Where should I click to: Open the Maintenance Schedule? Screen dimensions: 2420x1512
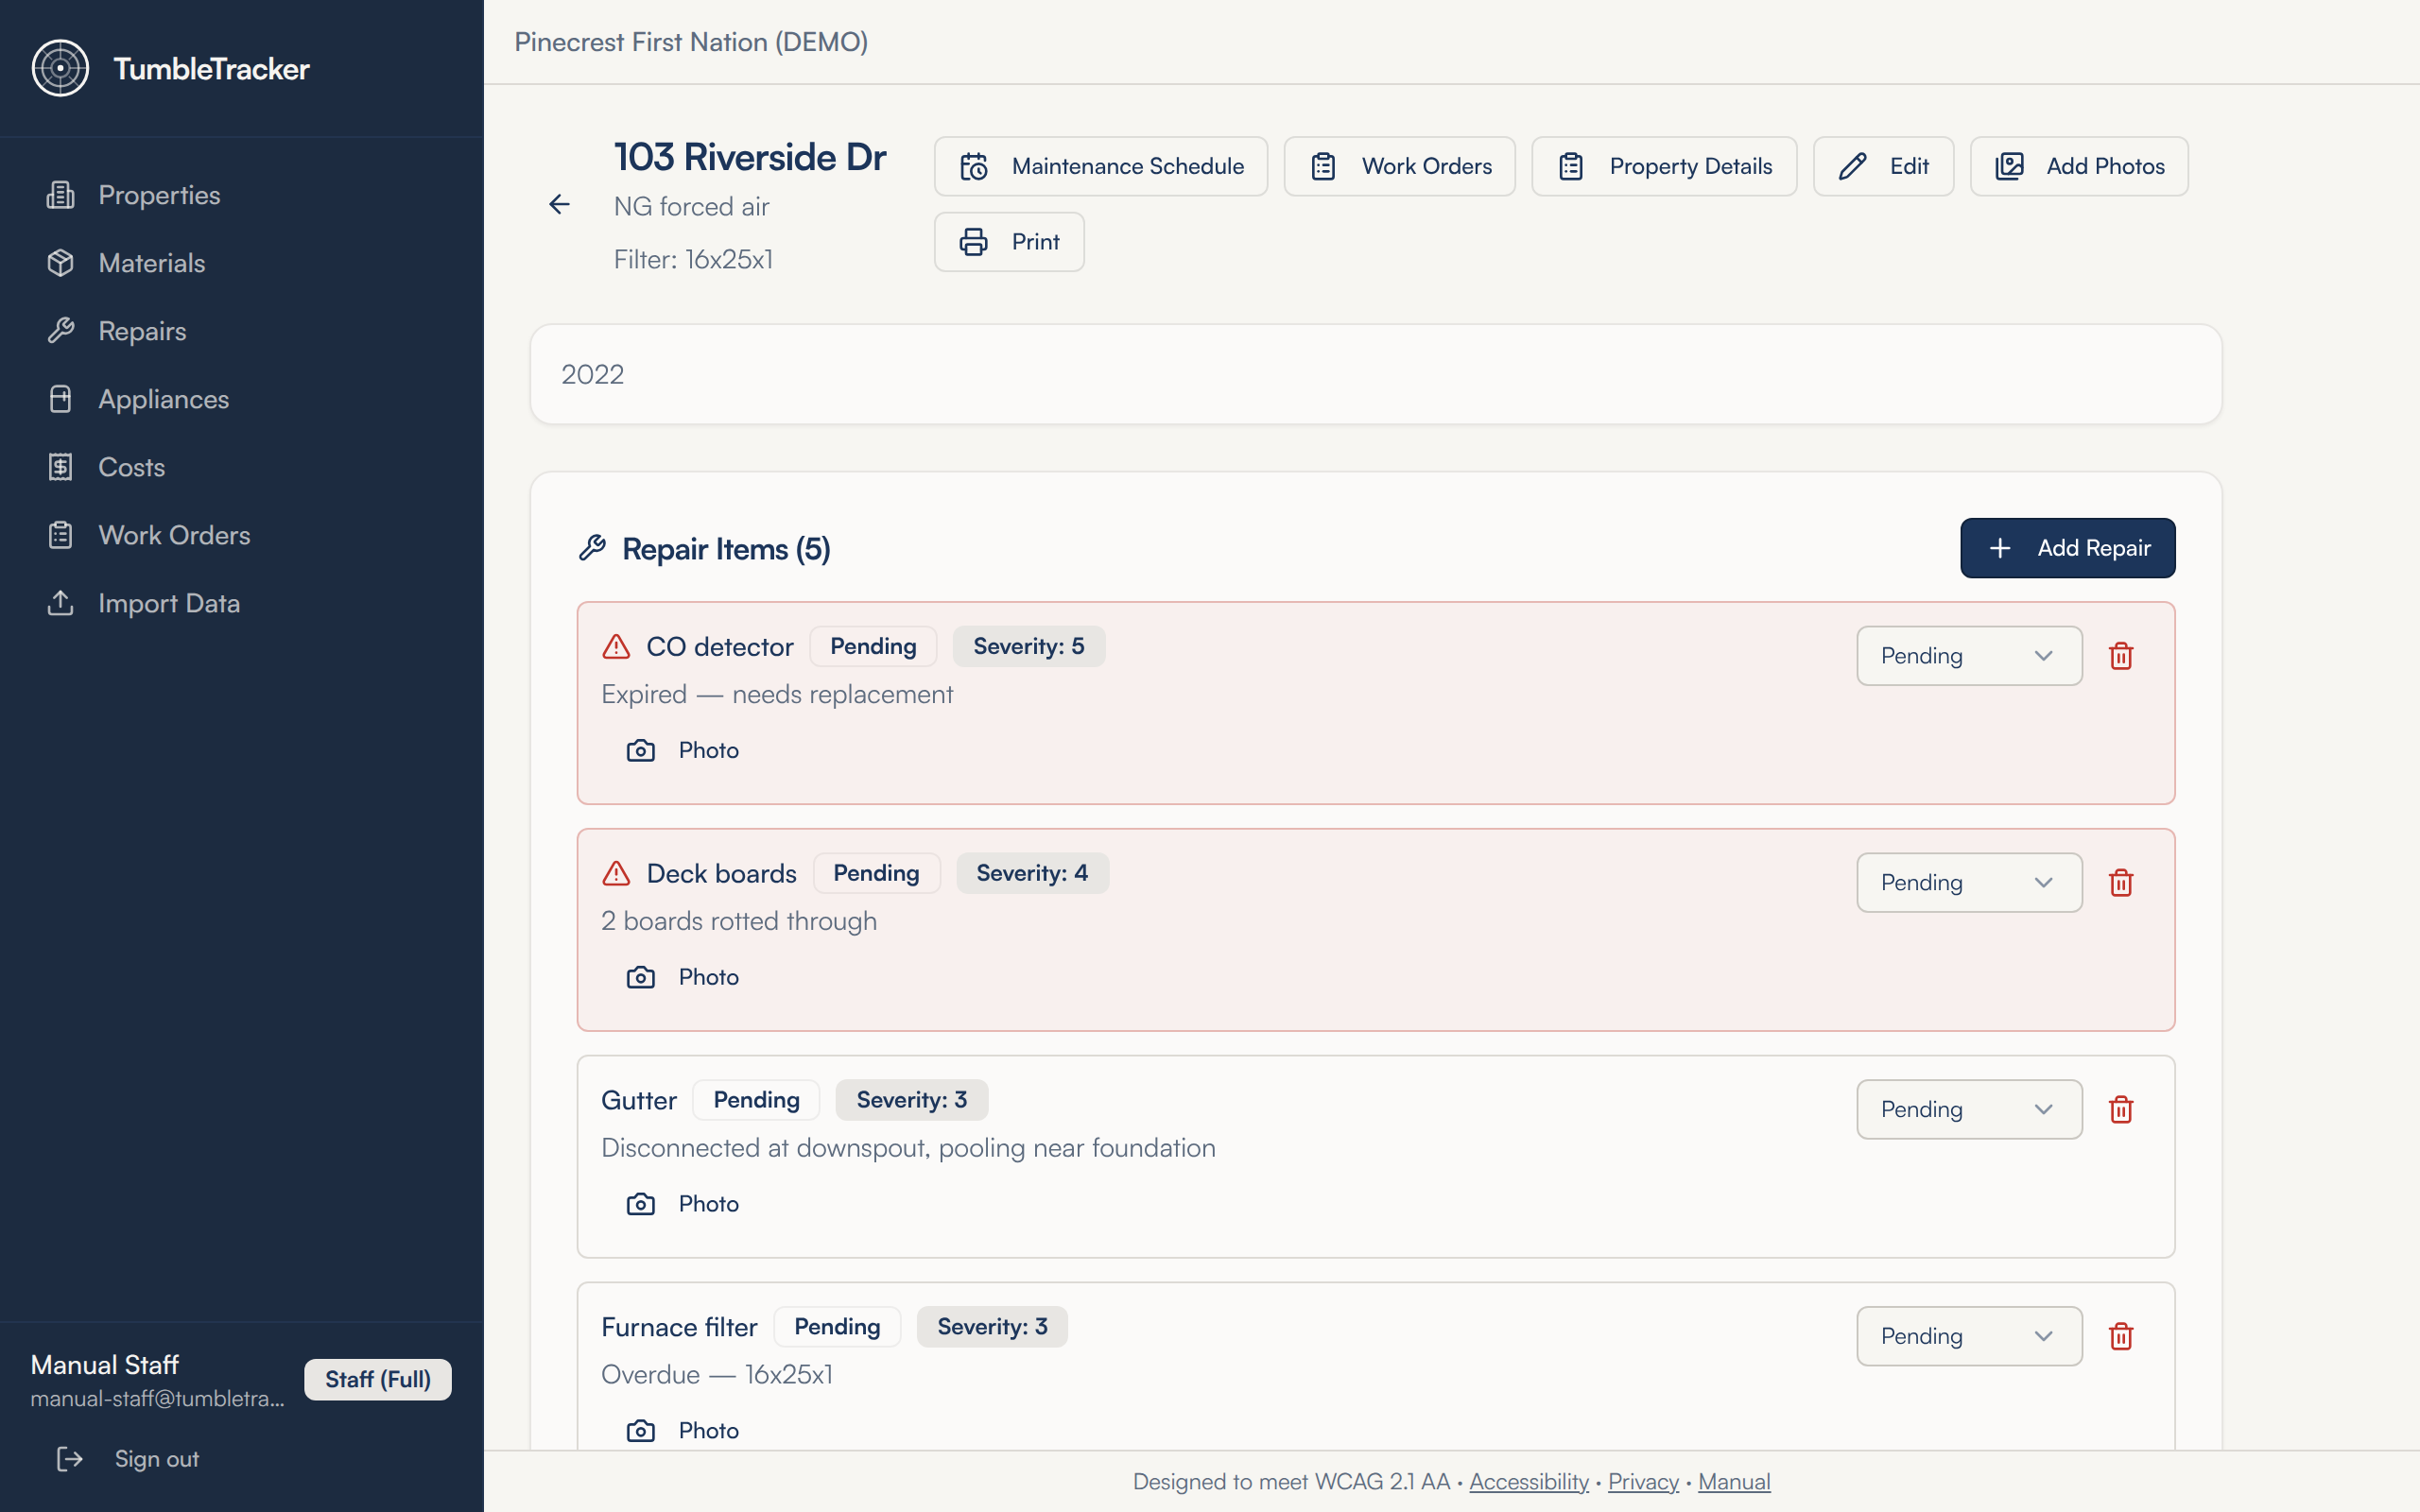tap(1101, 166)
